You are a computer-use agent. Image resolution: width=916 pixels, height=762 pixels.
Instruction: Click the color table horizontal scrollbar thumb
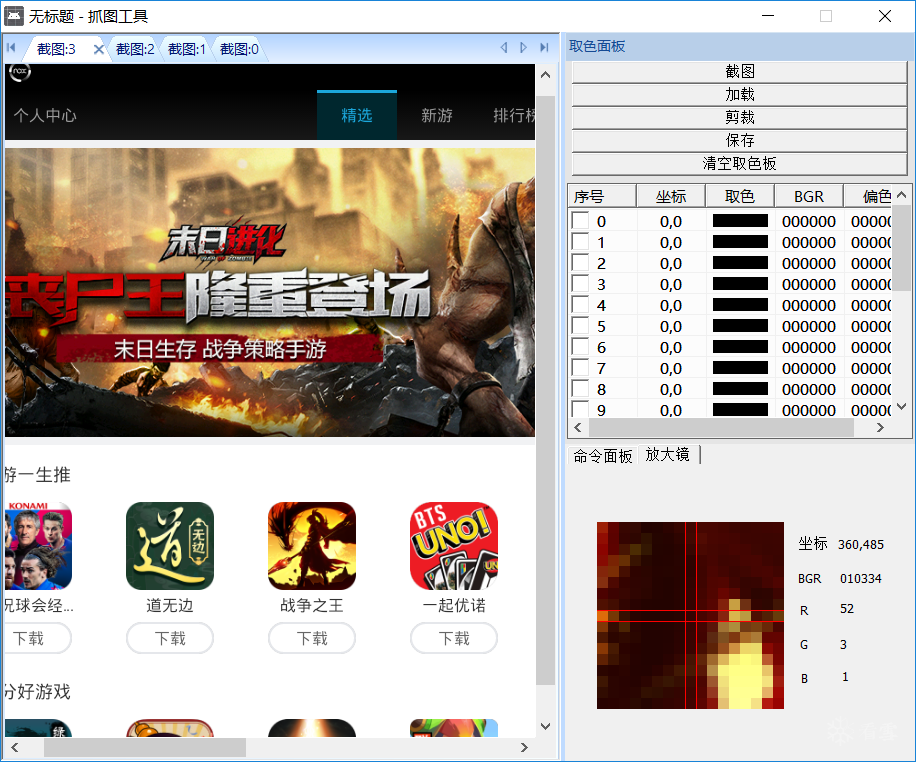721,428
